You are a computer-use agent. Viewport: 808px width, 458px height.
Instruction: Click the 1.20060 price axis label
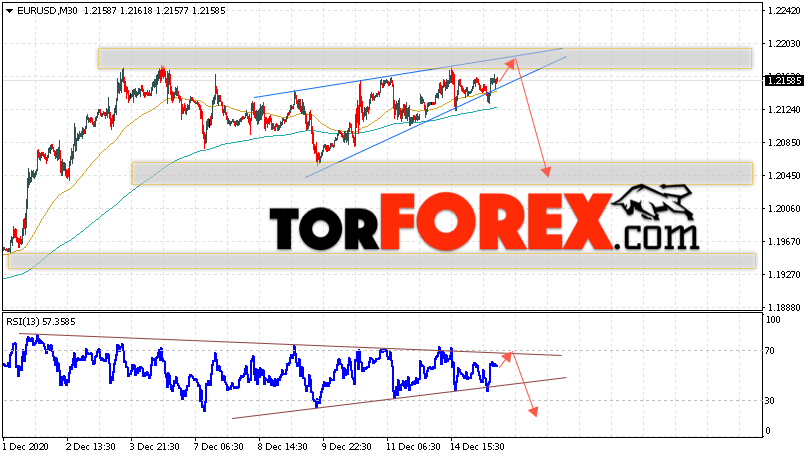784,209
